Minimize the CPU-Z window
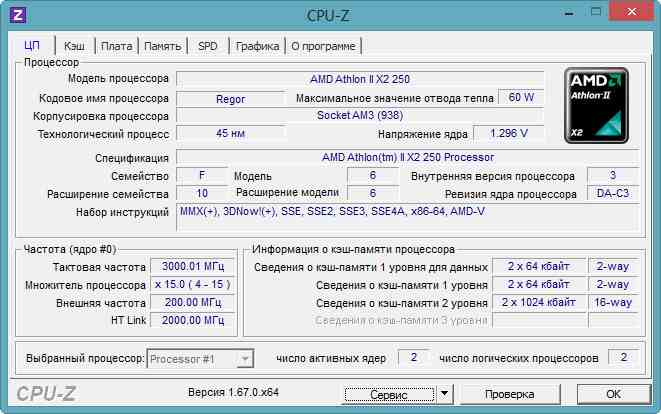 pos(569,13)
